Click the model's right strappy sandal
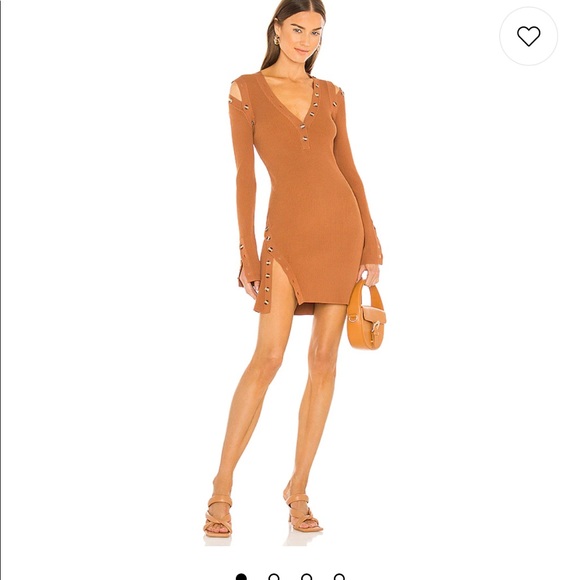 [218, 516]
